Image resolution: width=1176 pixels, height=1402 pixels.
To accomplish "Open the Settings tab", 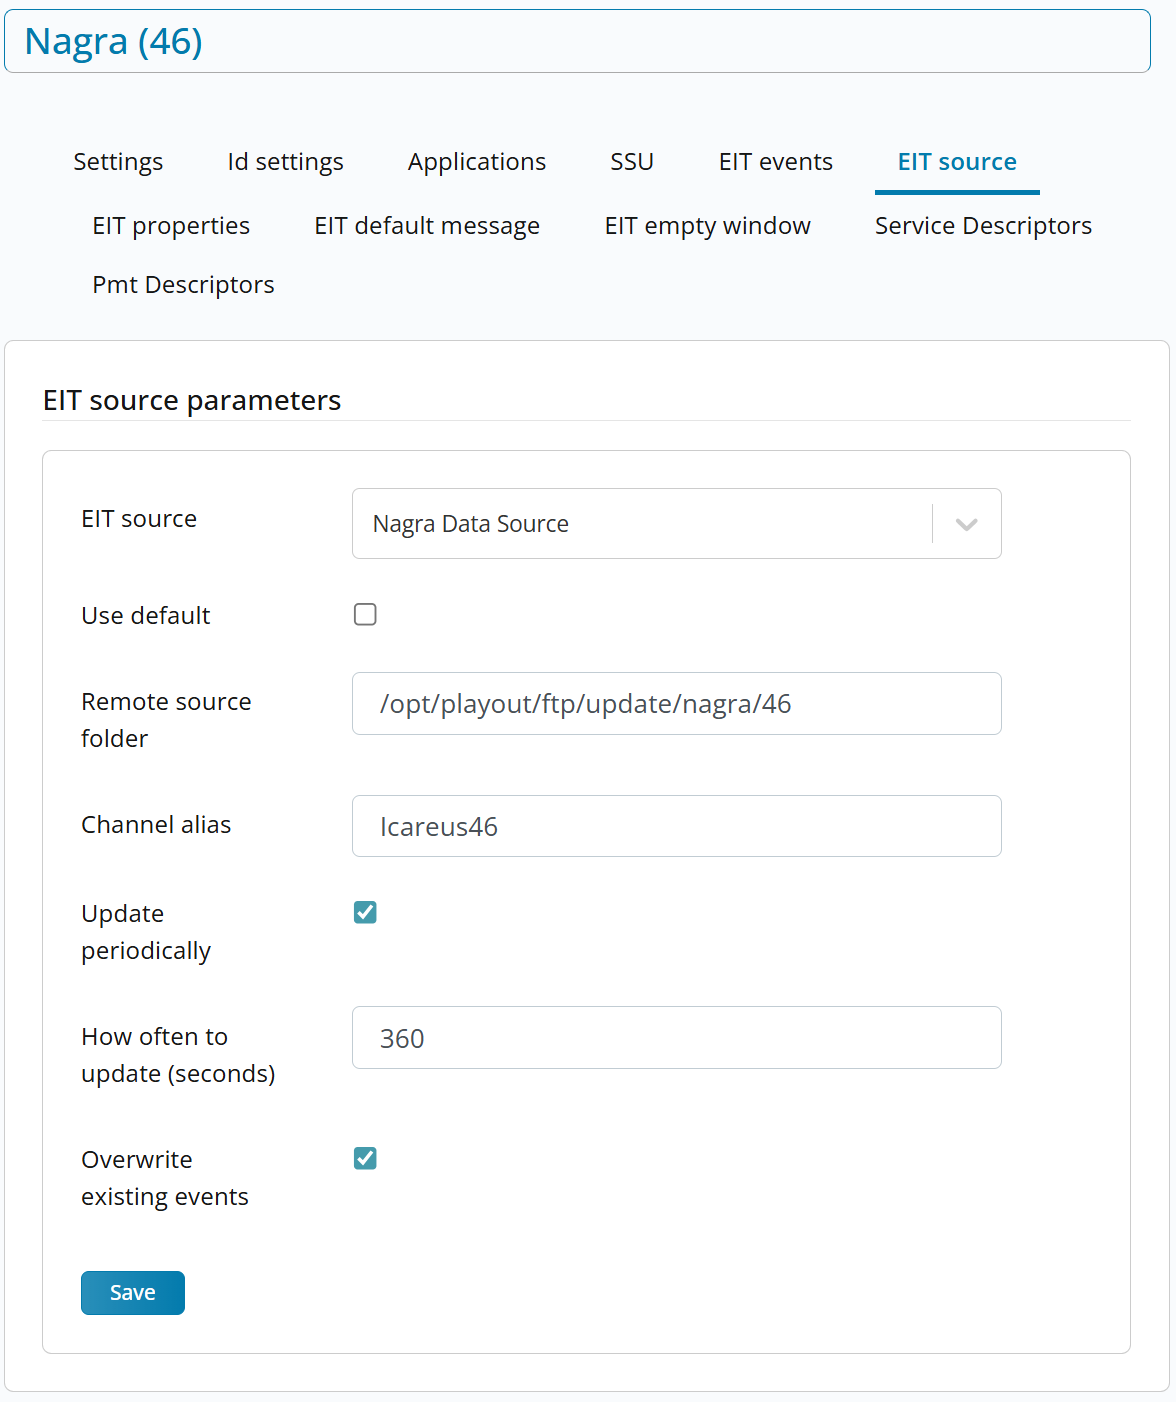I will (118, 162).
